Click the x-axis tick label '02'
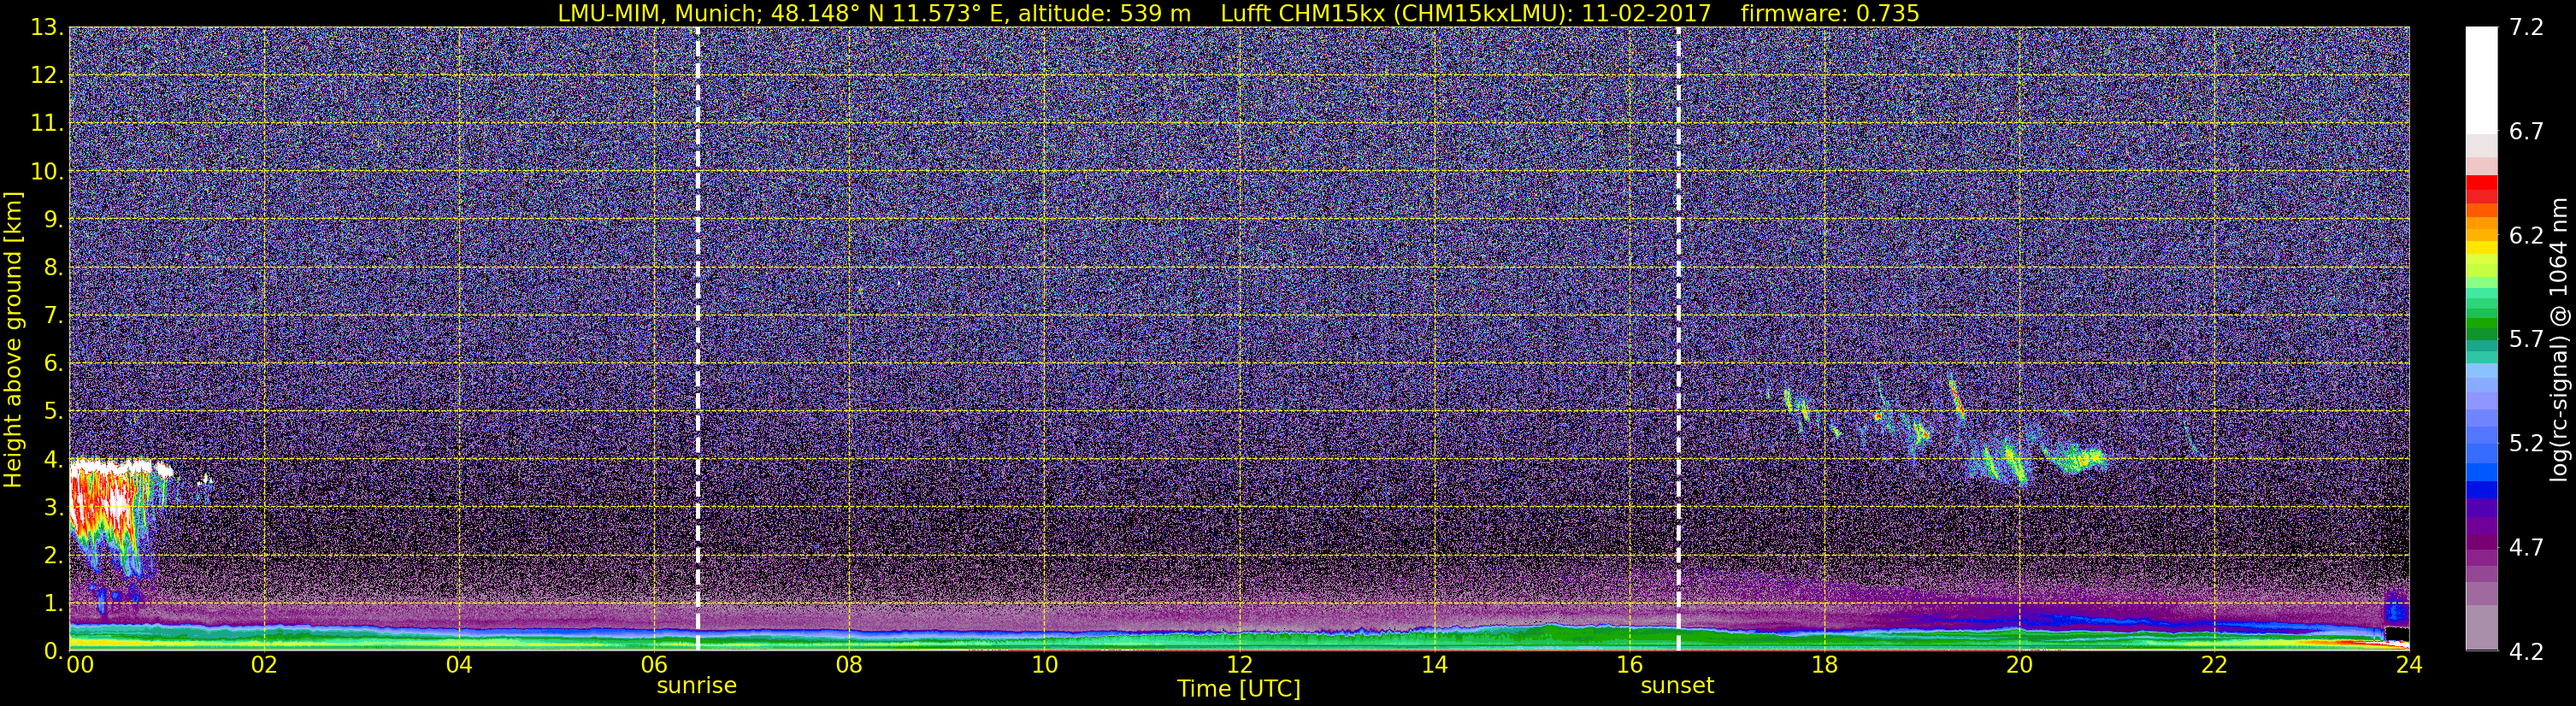The height and width of the screenshot is (706, 2576). 263,665
